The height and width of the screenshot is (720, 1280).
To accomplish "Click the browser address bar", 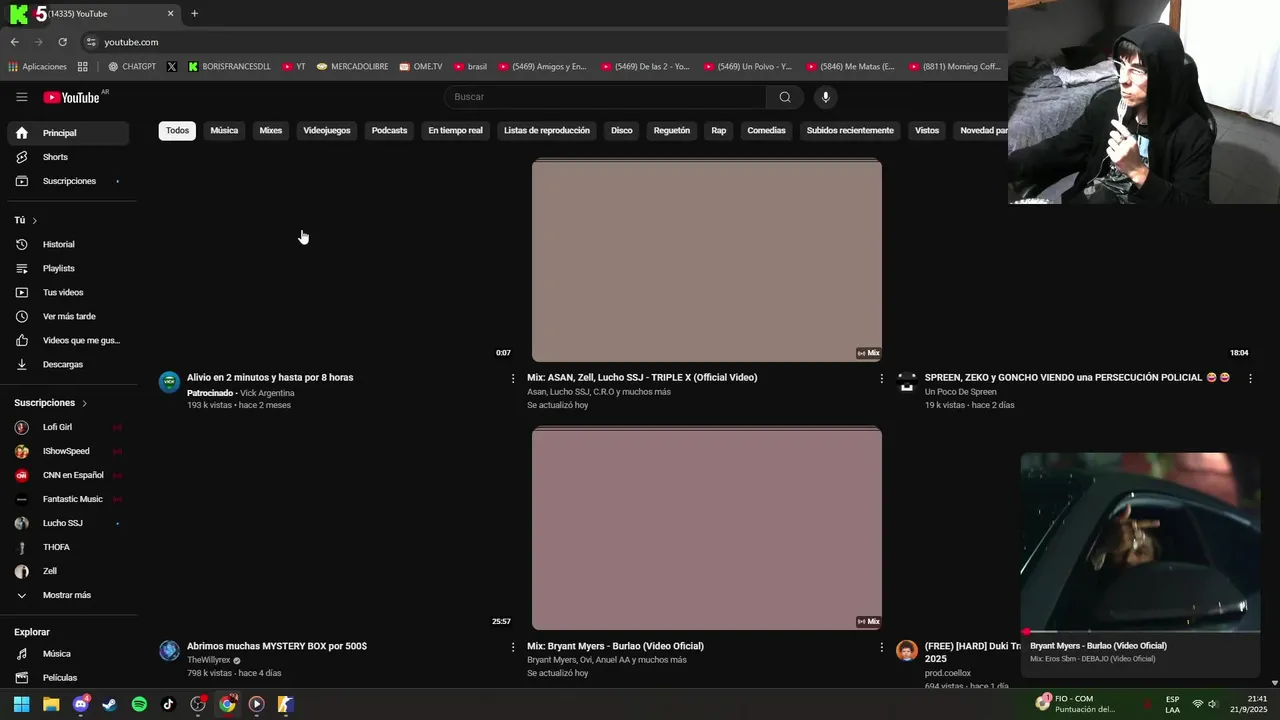I will (540, 42).
